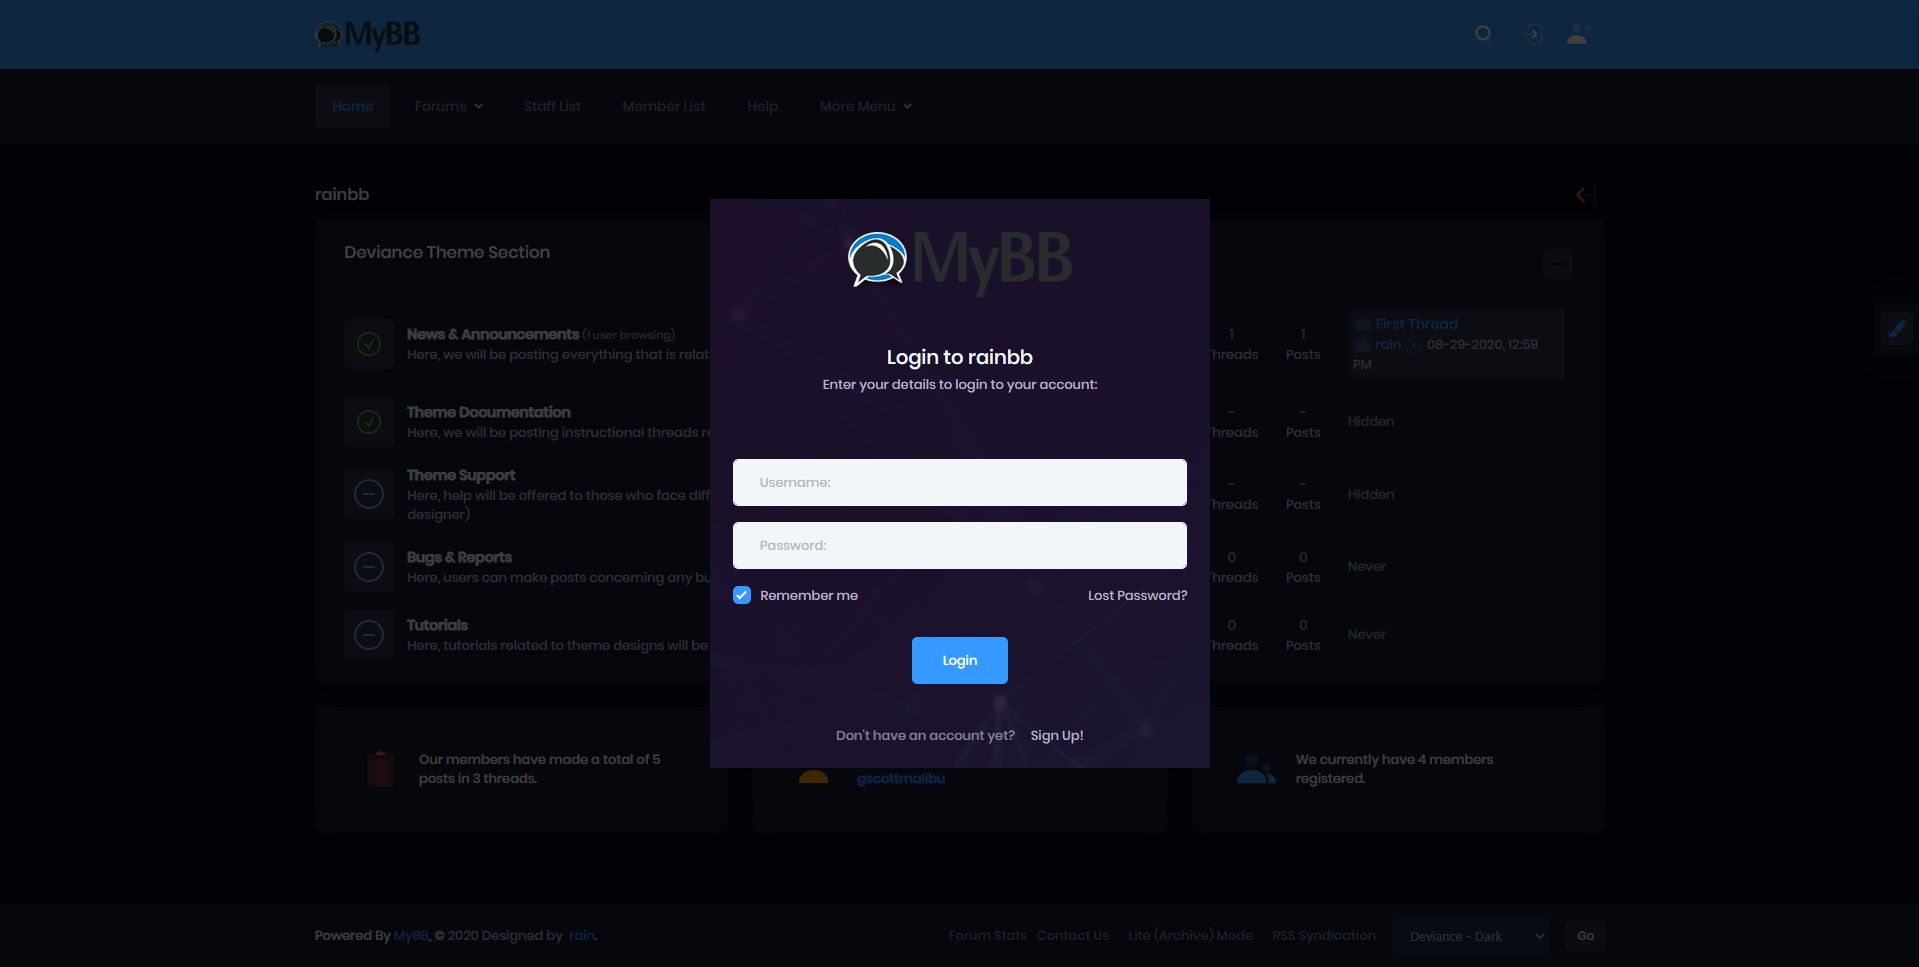Open the Tutorials forum
The image size is (1919, 967).
[x=437, y=625]
